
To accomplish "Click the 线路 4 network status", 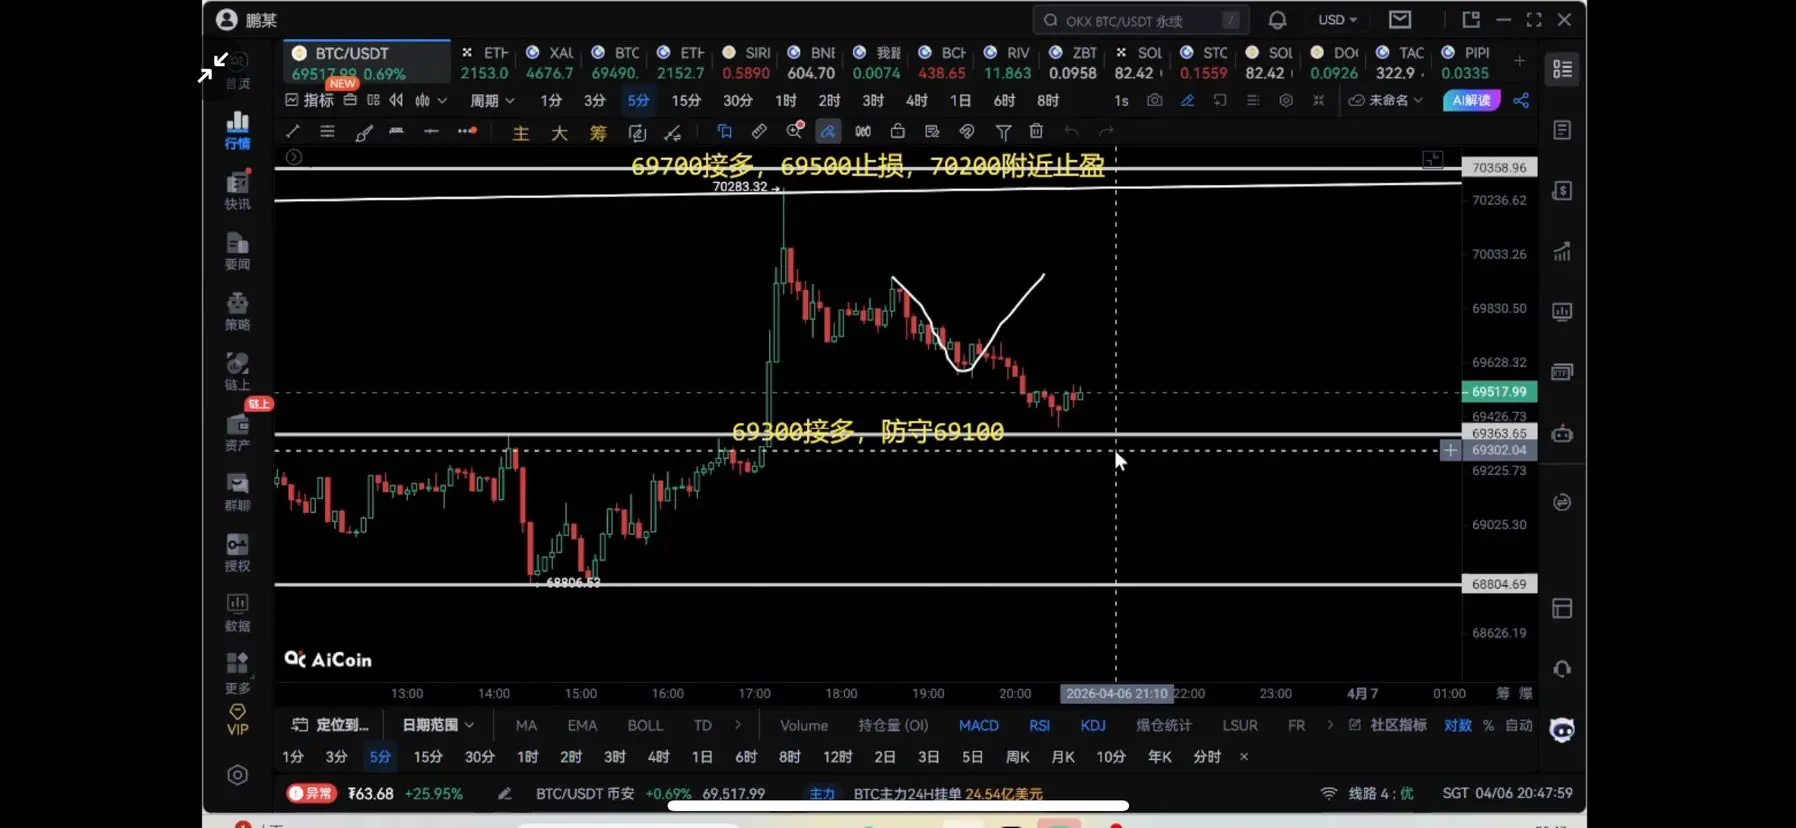I will click(x=1367, y=793).
